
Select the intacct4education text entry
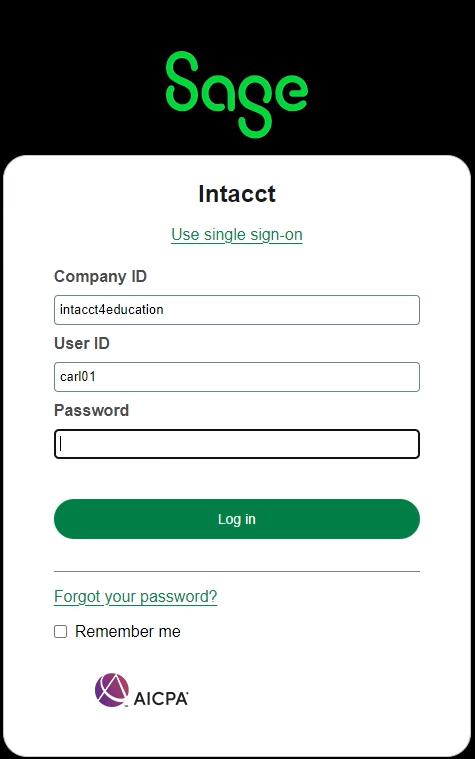(111, 310)
